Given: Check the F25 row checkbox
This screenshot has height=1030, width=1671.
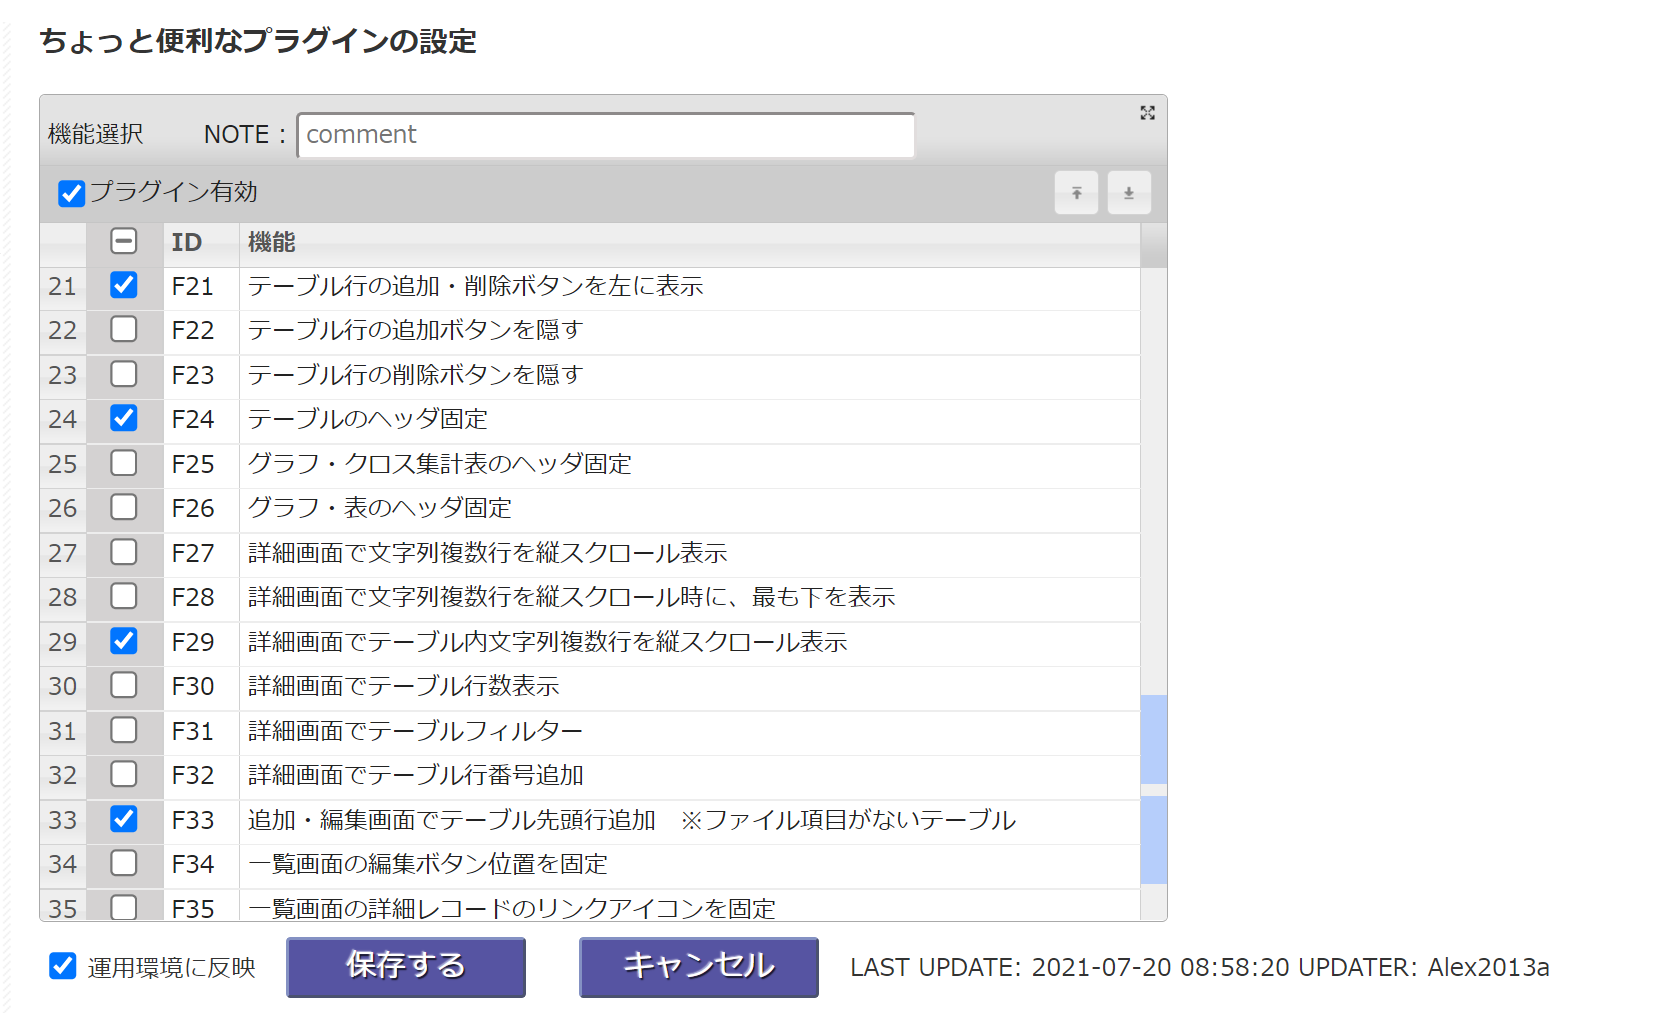Looking at the screenshot, I should tap(124, 463).
